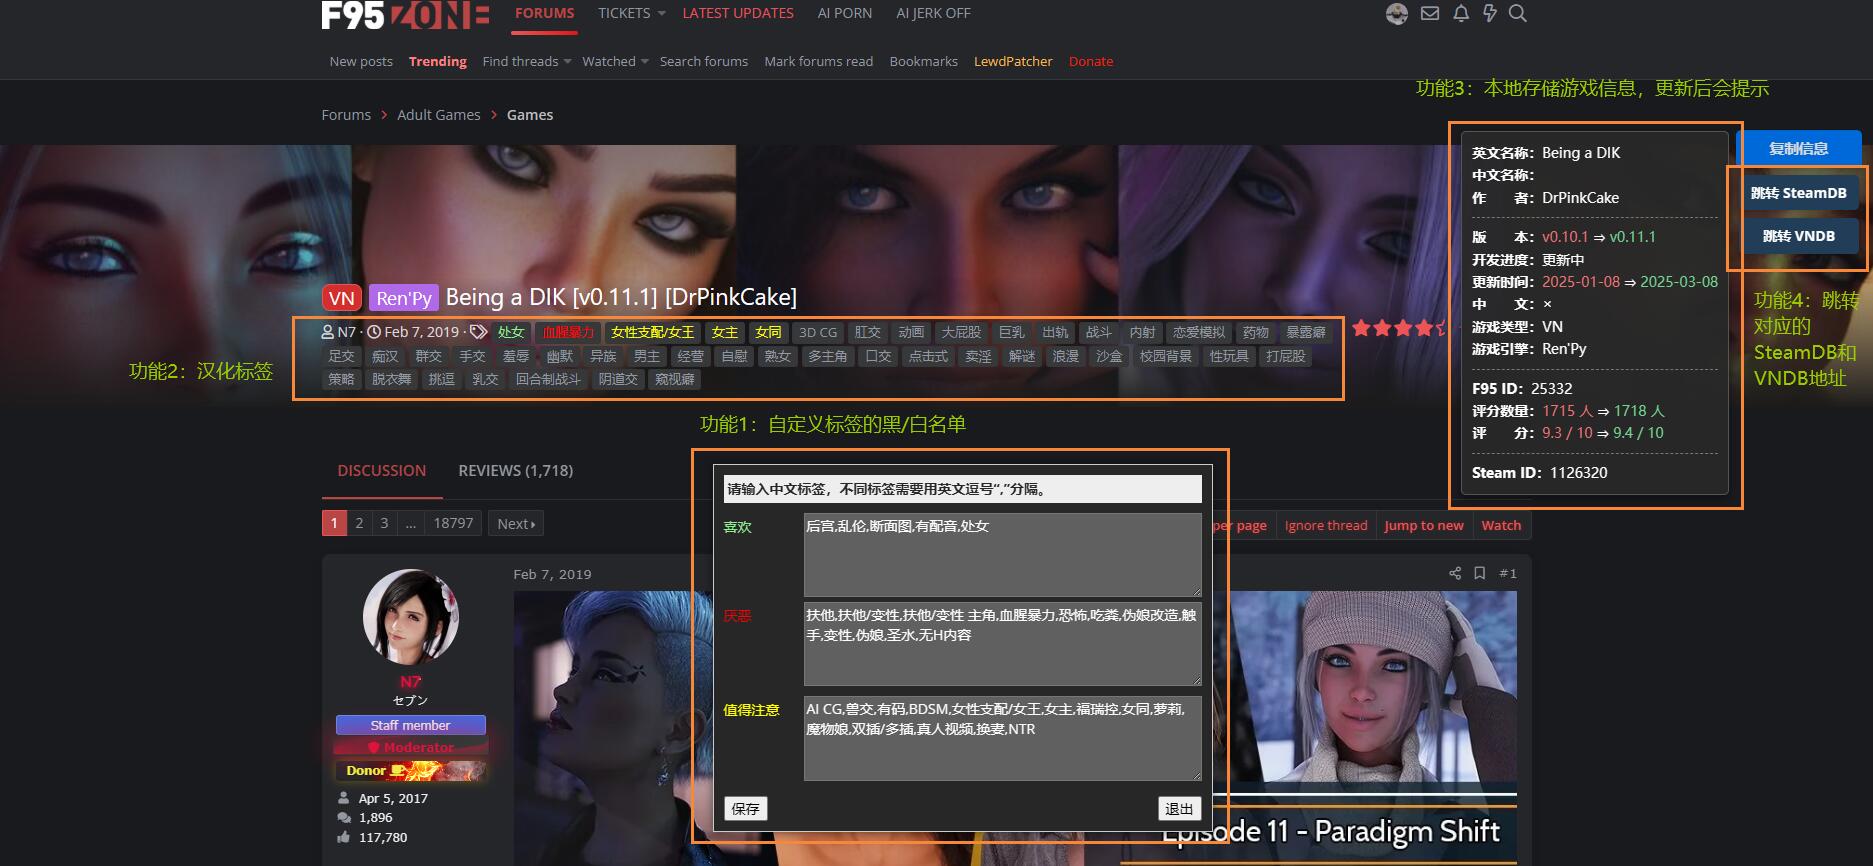This screenshot has height=866, width=1873.
Task: Open the envelope inbox icon
Action: pyautogui.click(x=1430, y=14)
